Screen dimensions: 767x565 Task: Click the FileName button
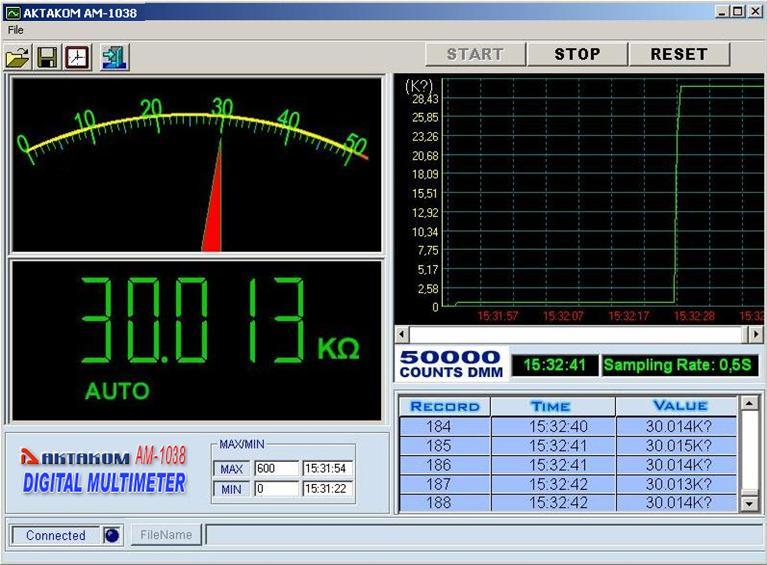tap(166, 535)
